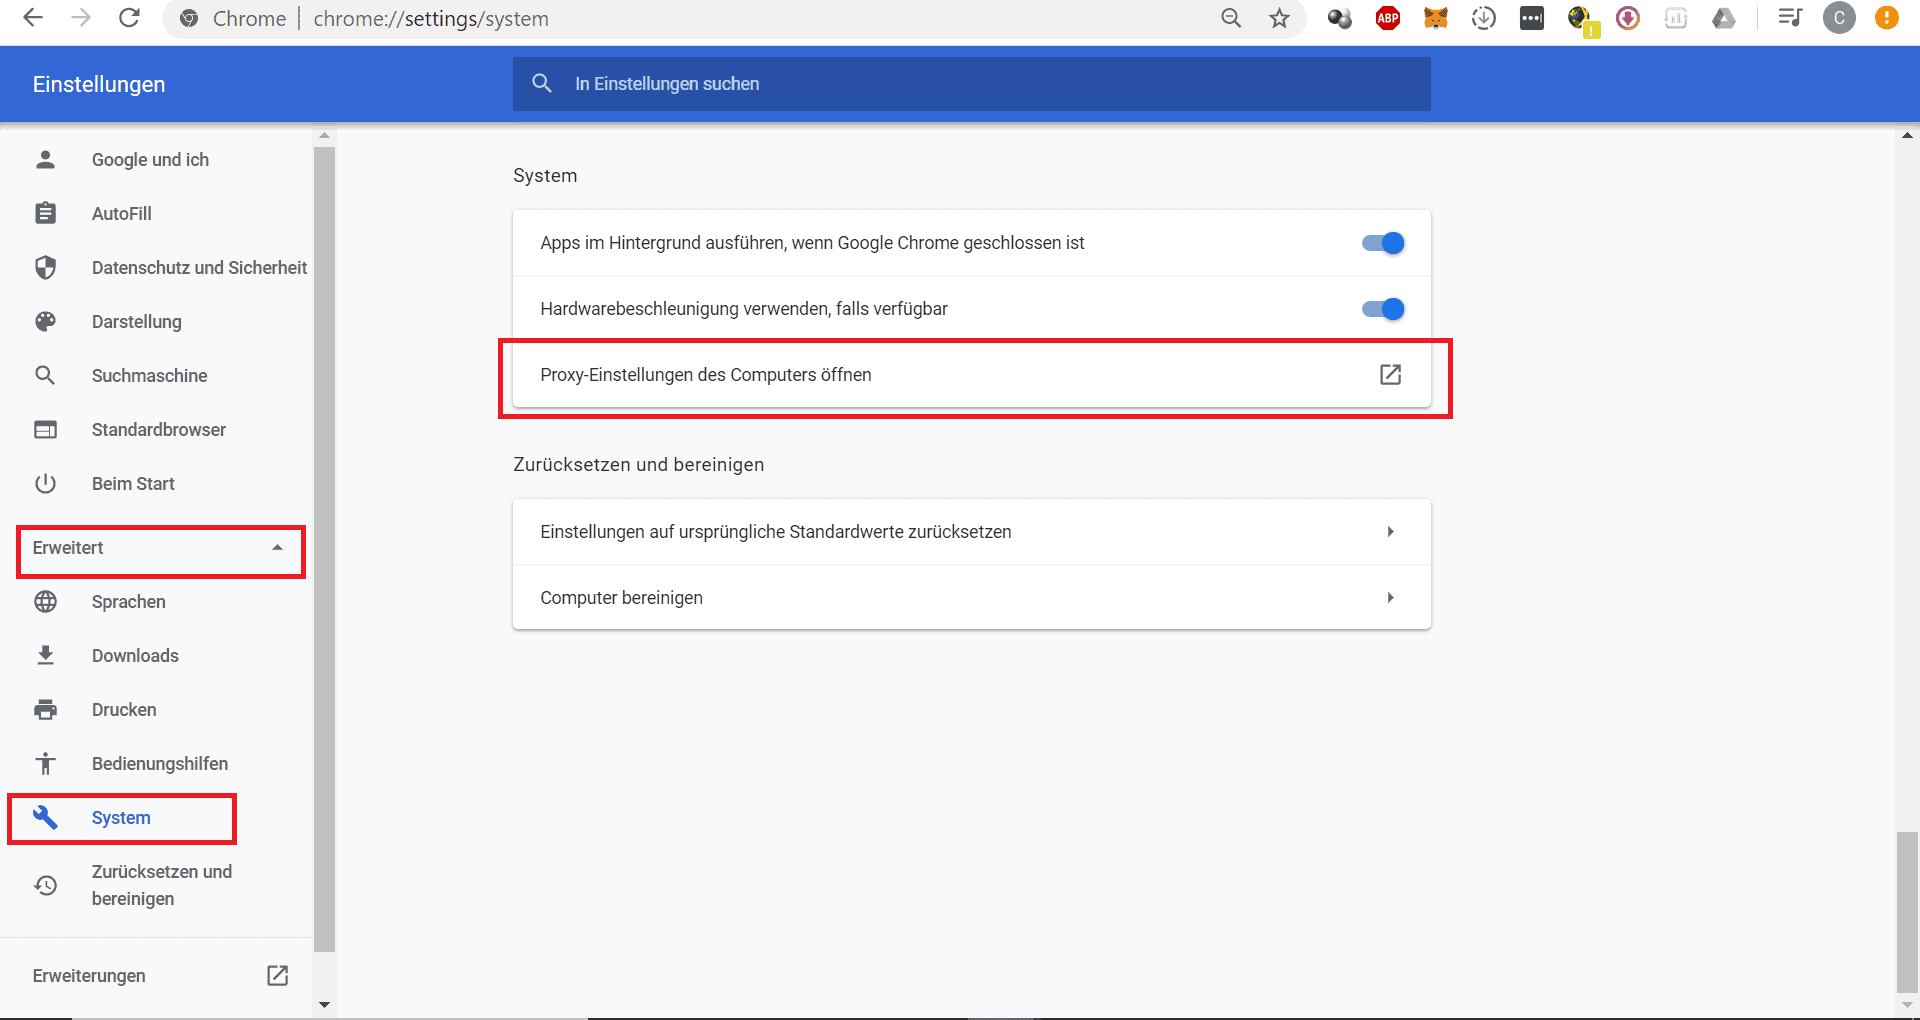Click the browser reload icon
The width and height of the screenshot is (1920, 1020).
[x=129, y=18]
